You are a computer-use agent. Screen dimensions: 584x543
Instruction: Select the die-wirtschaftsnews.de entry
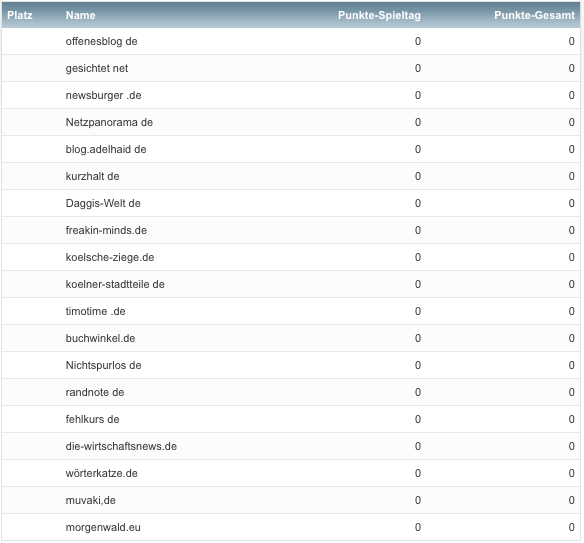121,447
